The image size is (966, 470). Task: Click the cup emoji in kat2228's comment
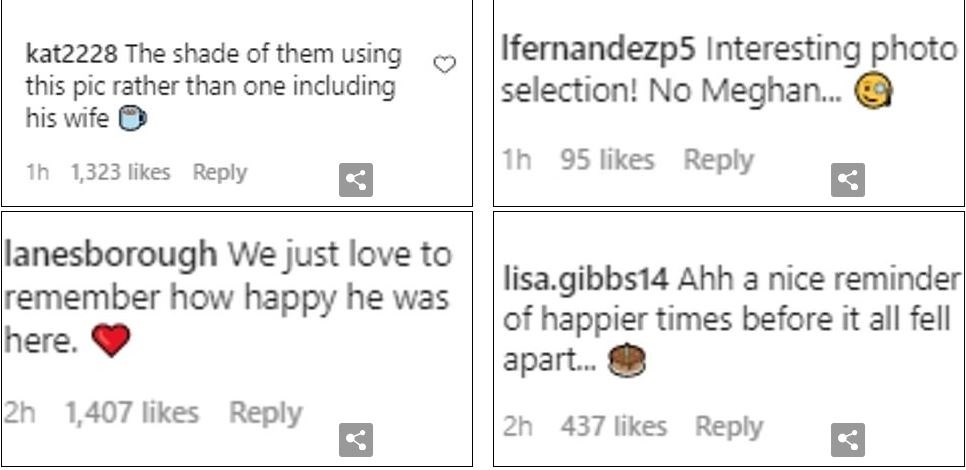click(x=132, y=119)
